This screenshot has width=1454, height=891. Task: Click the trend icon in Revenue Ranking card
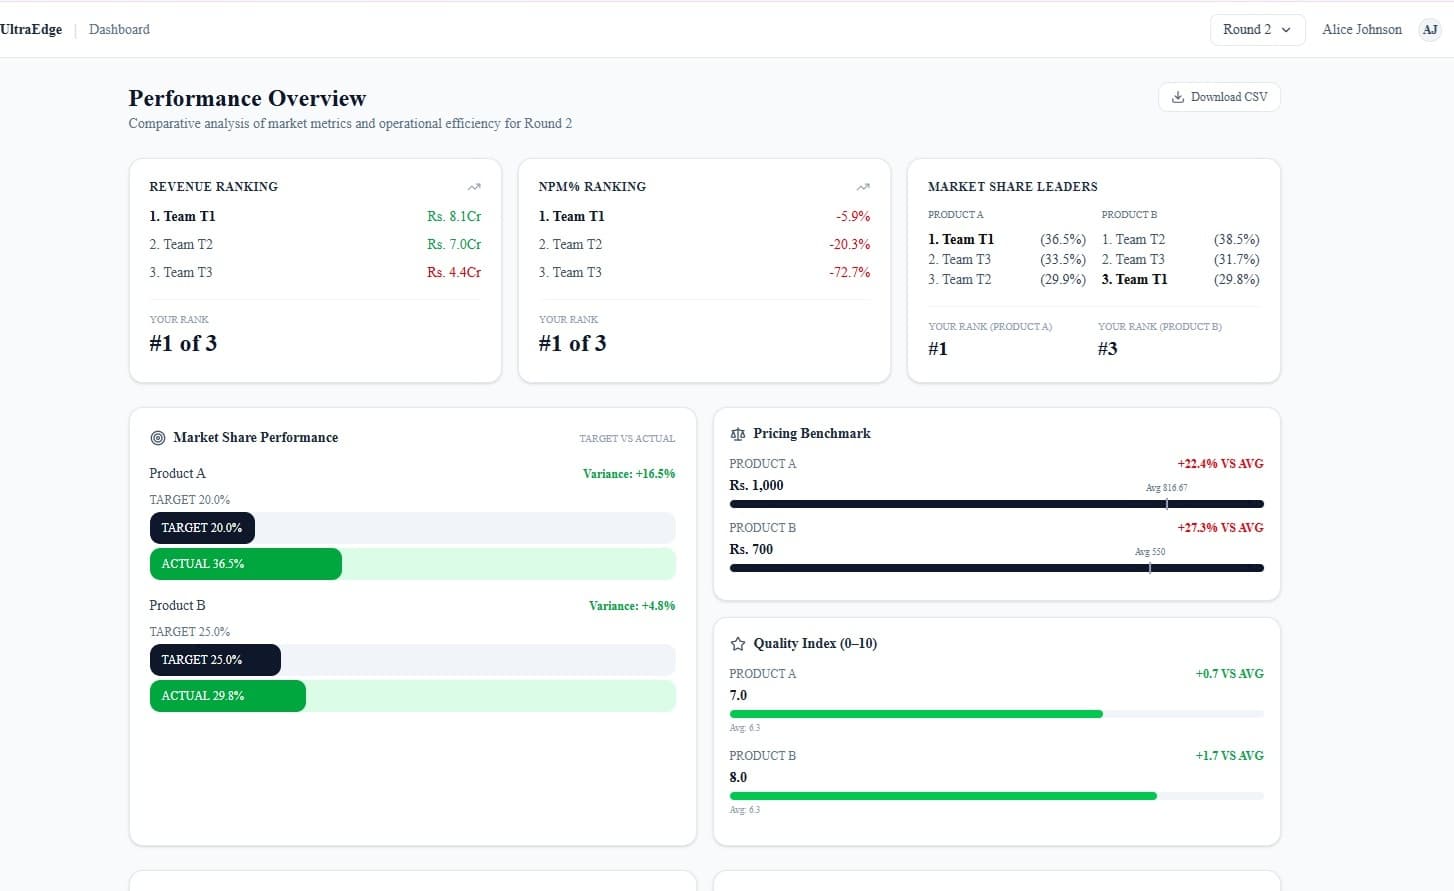[x=474, y=187]
